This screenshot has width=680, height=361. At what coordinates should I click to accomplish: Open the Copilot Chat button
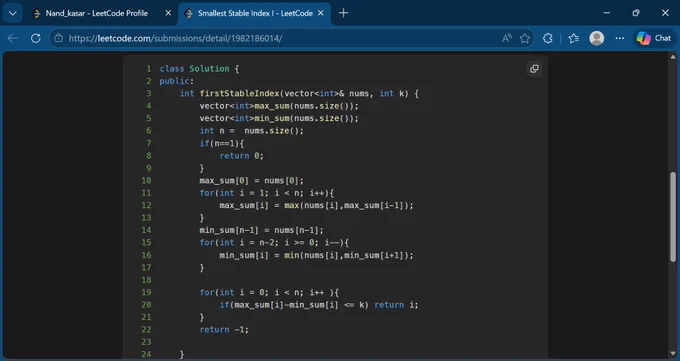coord(654,38)
